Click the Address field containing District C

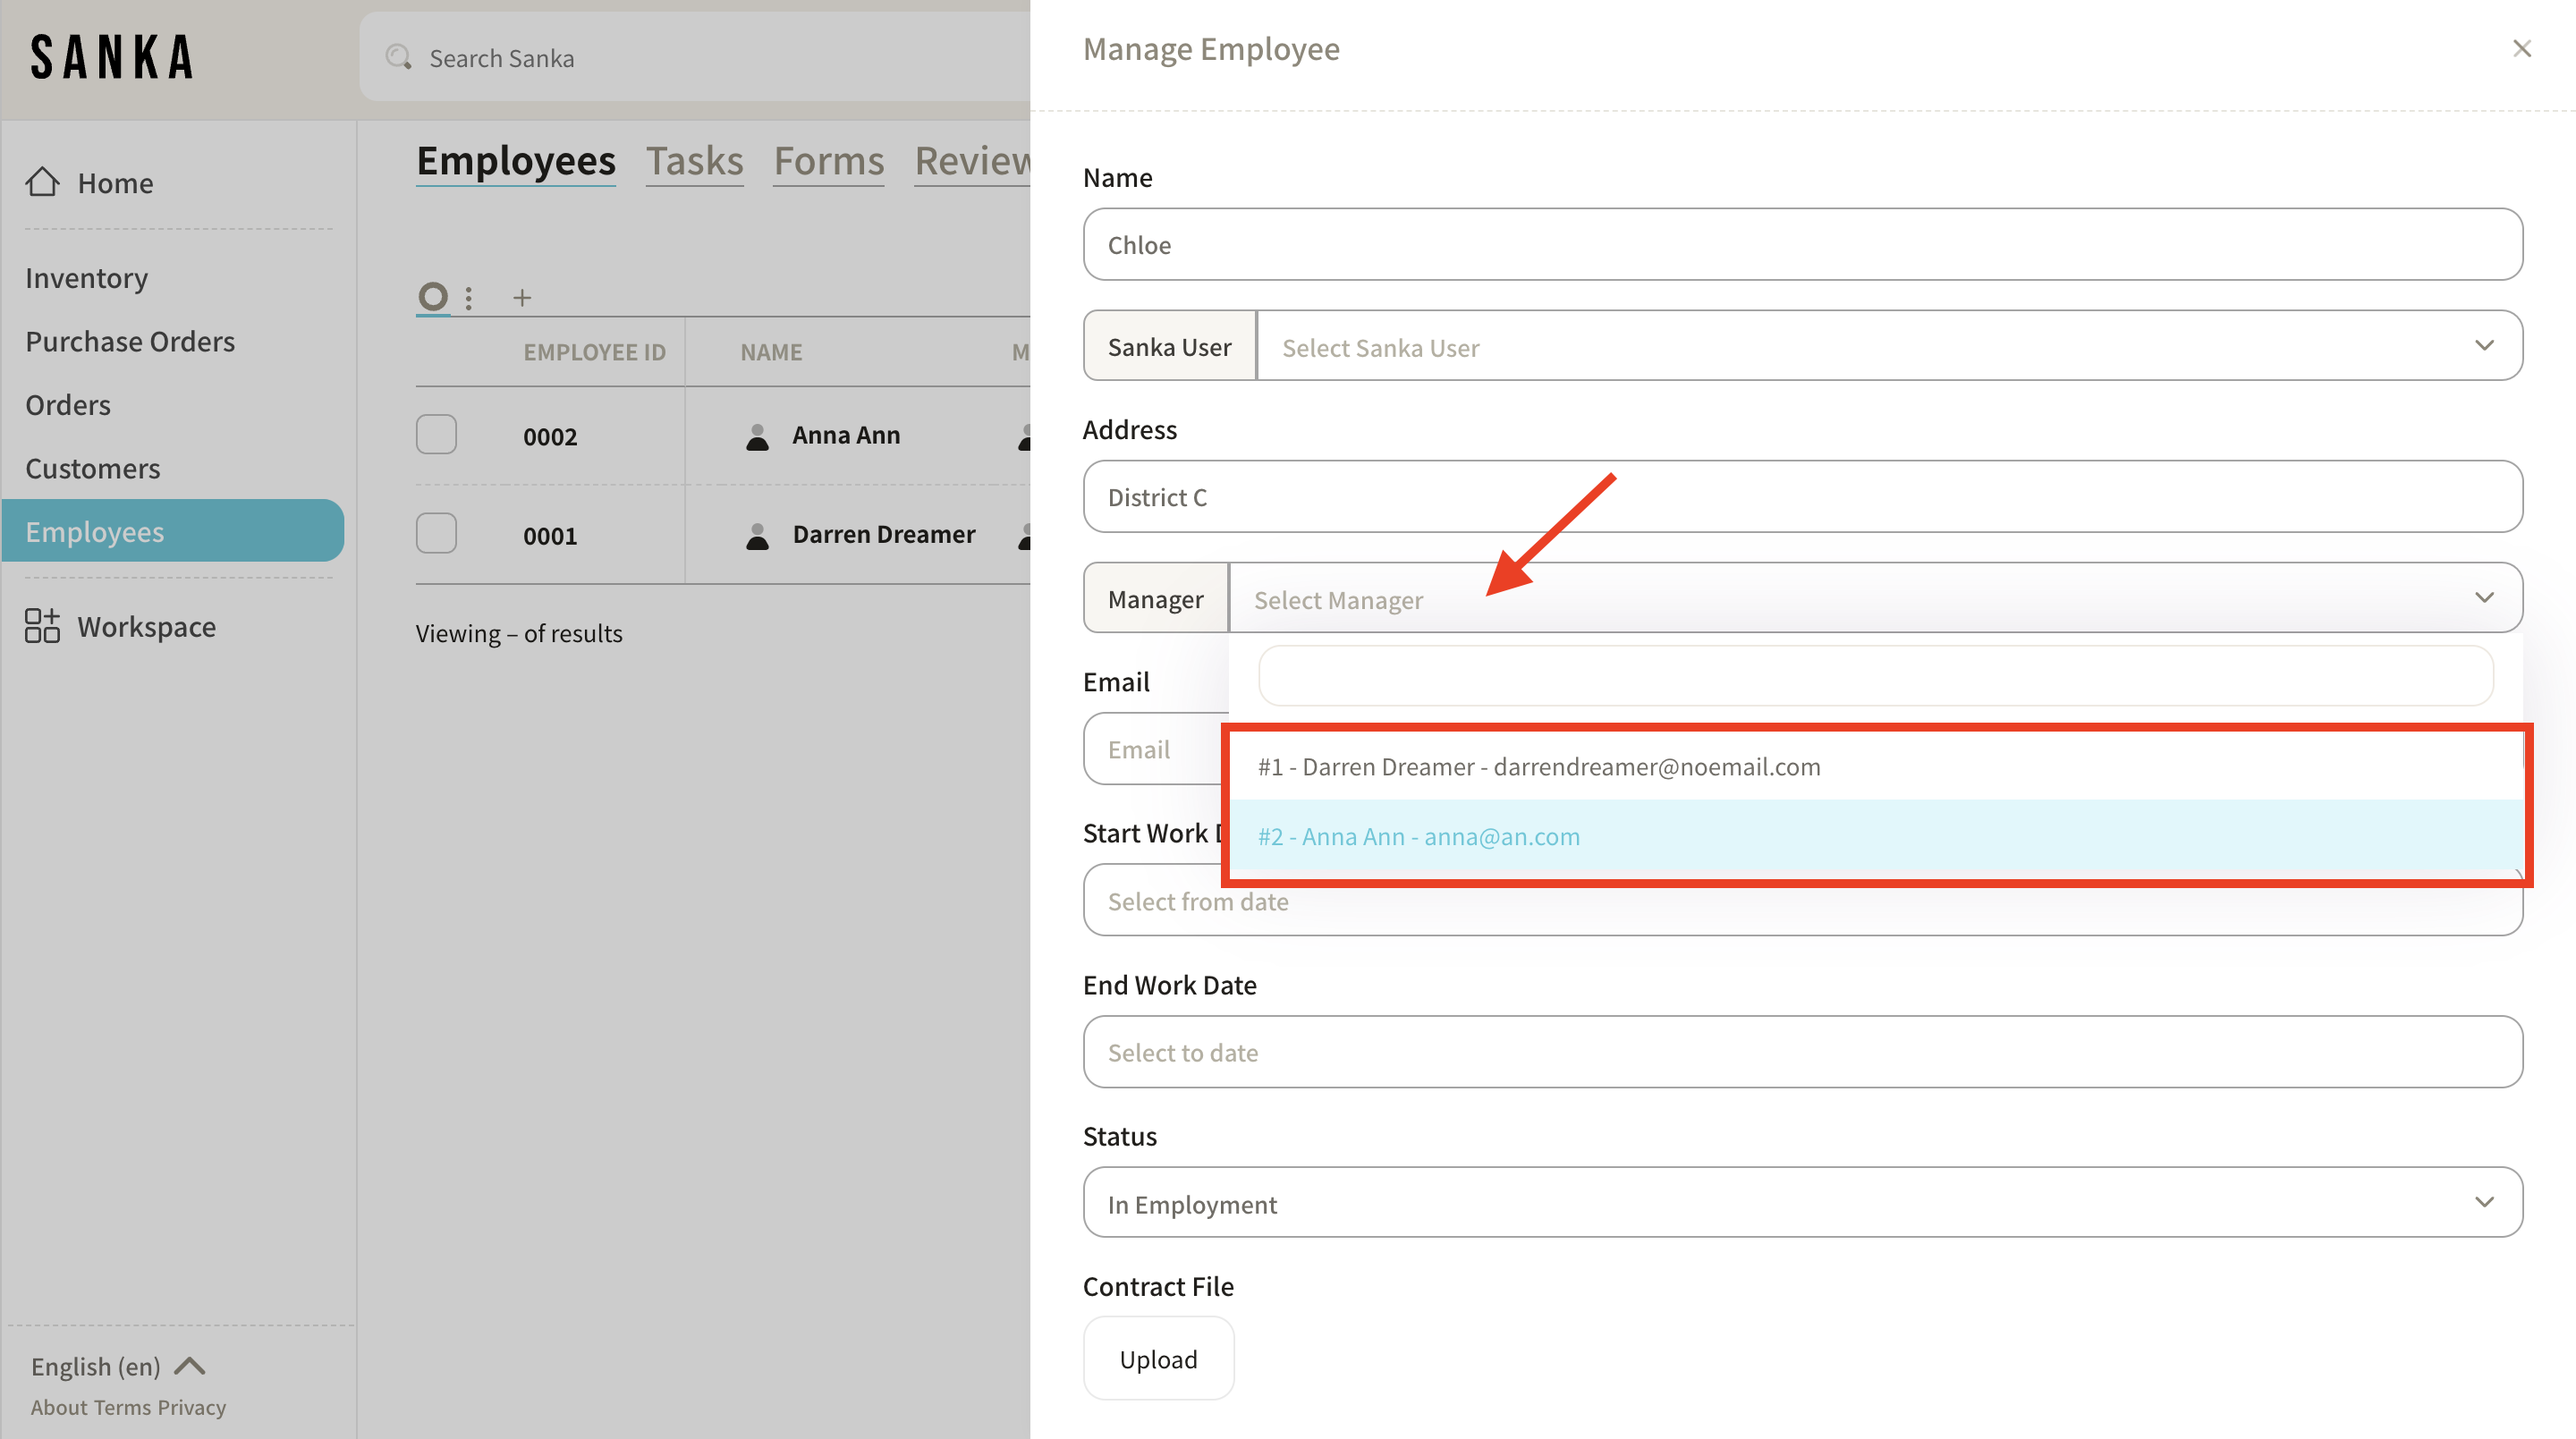coord(1802,496)
